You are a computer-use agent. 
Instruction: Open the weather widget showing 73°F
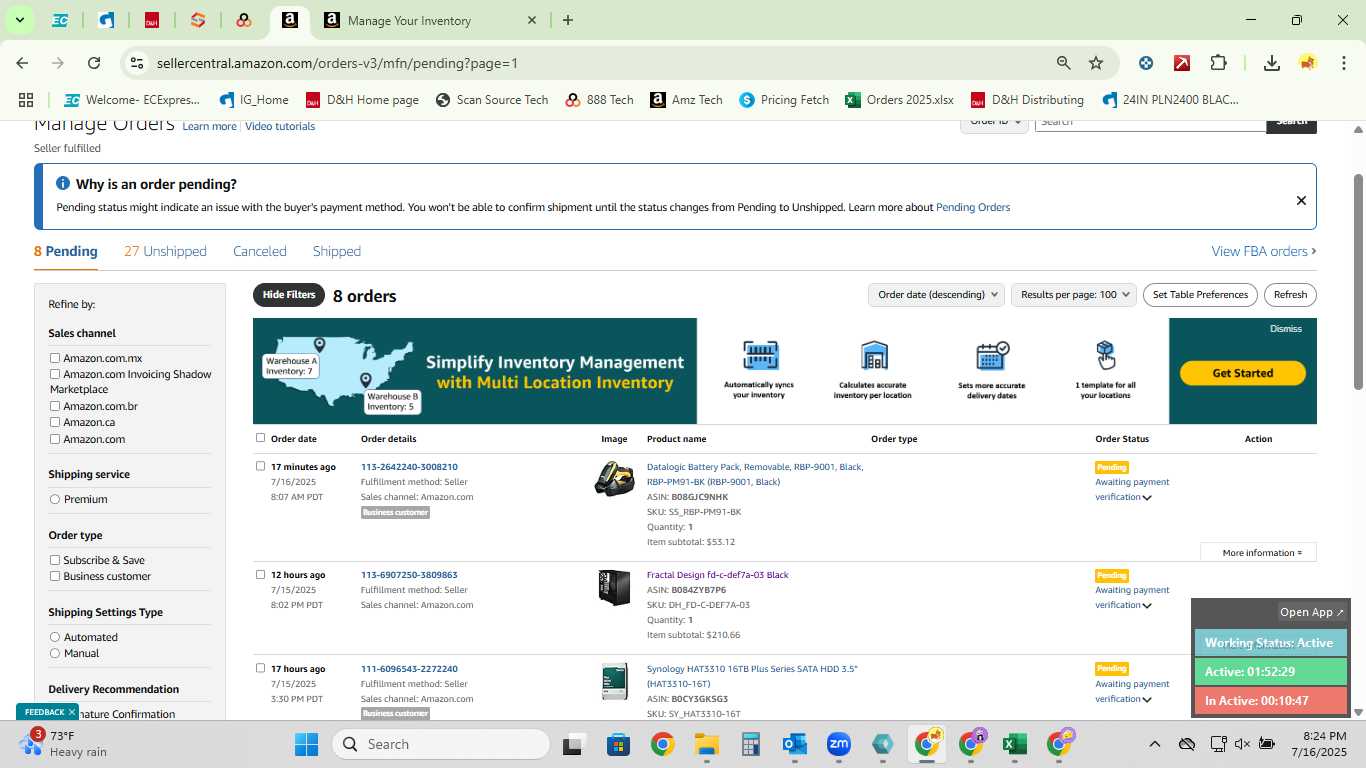coord(65,744)
